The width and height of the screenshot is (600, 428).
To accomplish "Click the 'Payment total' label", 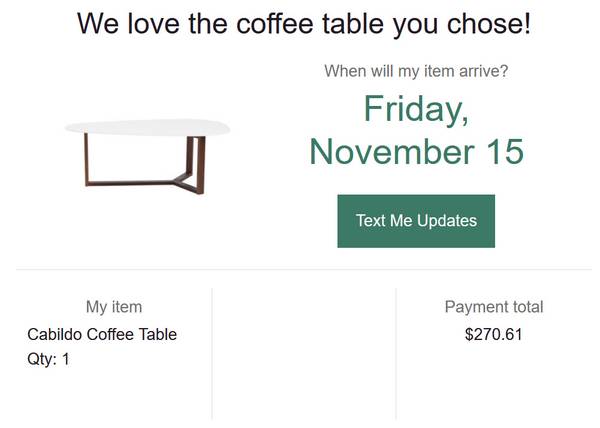I will pyautogui.click(x=494, y=307).
